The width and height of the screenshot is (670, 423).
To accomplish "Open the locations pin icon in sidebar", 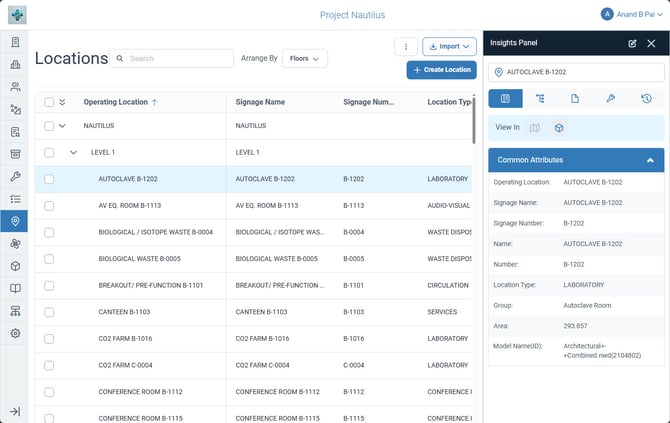I will click(15, 221).
